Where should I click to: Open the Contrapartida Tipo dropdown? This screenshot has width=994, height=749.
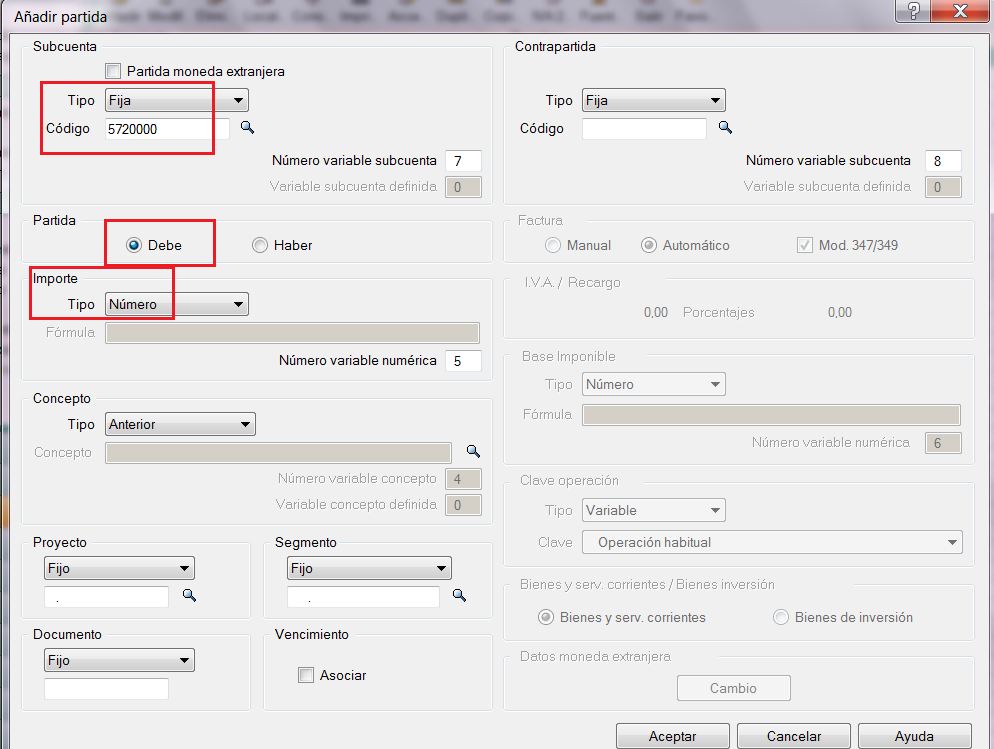[x=653, y=100]
